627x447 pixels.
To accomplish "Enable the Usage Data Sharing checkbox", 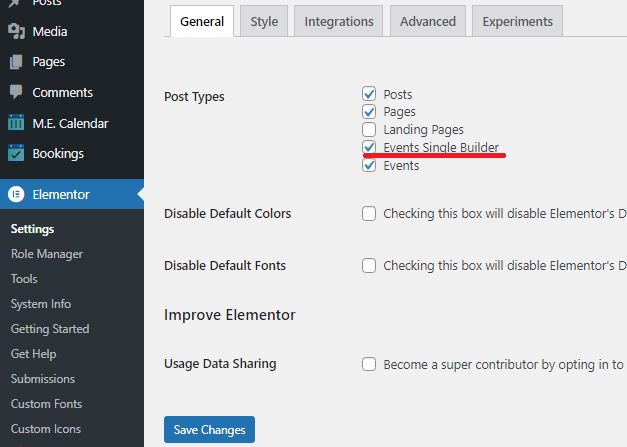I will pos(370,364).
